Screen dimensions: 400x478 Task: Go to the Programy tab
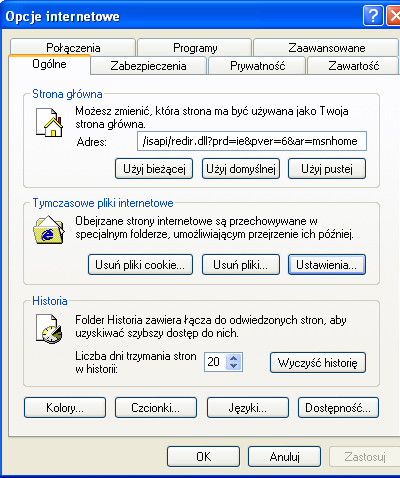click(195, 48)
